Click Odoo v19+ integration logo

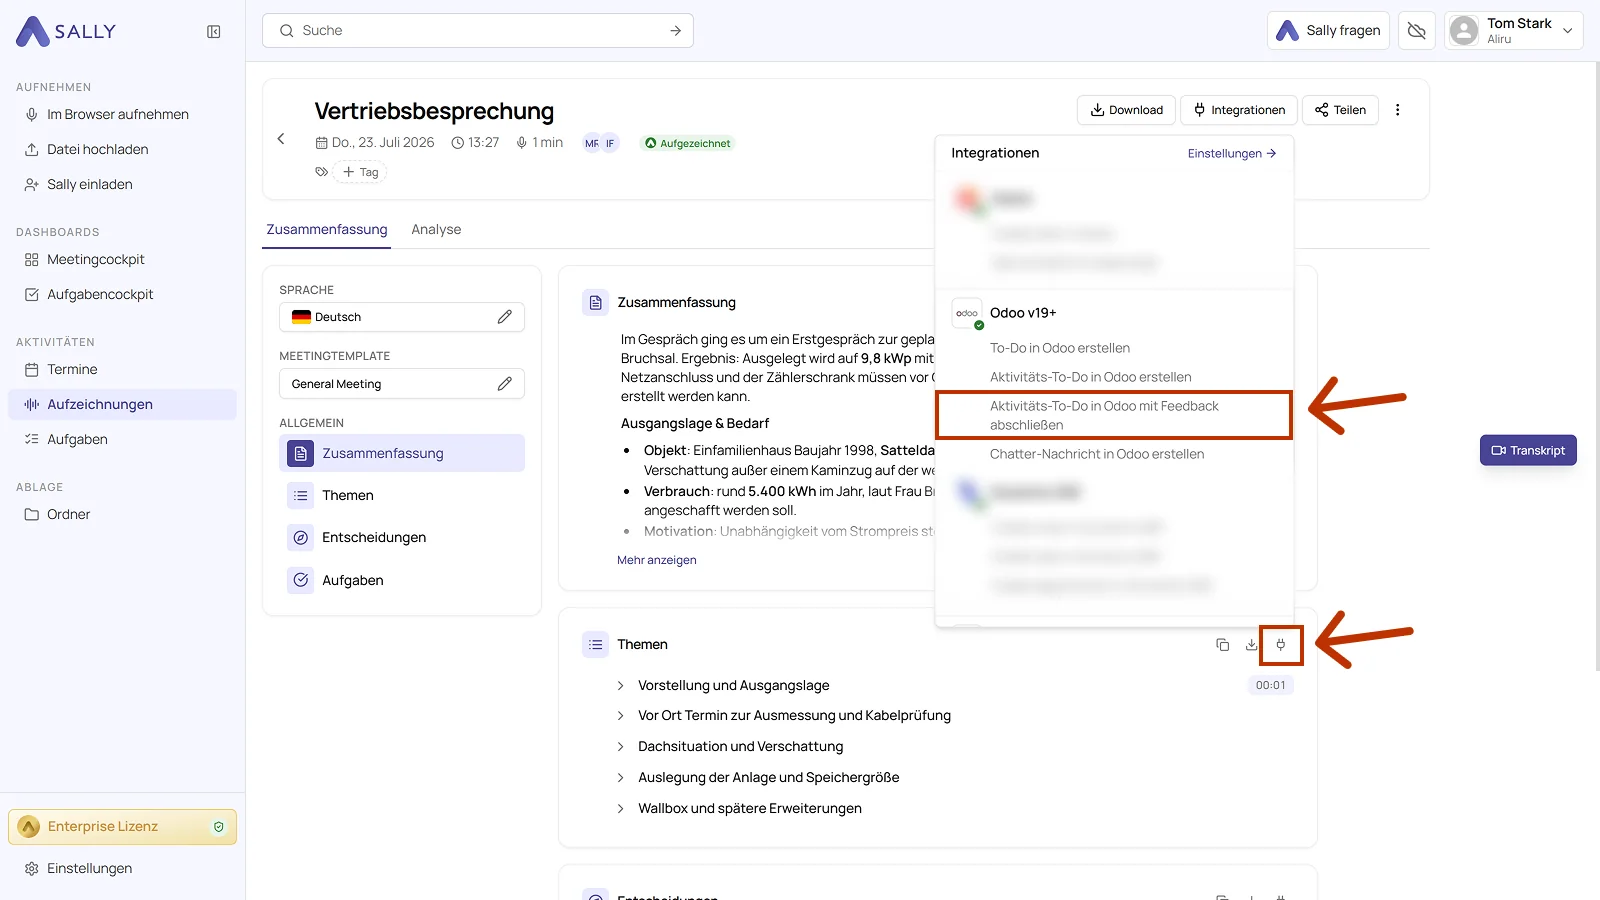click(967, 313)
